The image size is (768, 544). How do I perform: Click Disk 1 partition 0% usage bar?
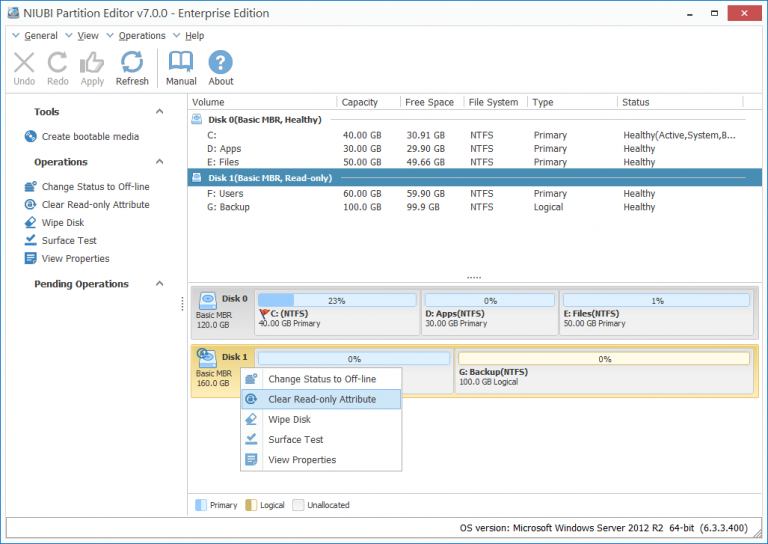point(354,358)
